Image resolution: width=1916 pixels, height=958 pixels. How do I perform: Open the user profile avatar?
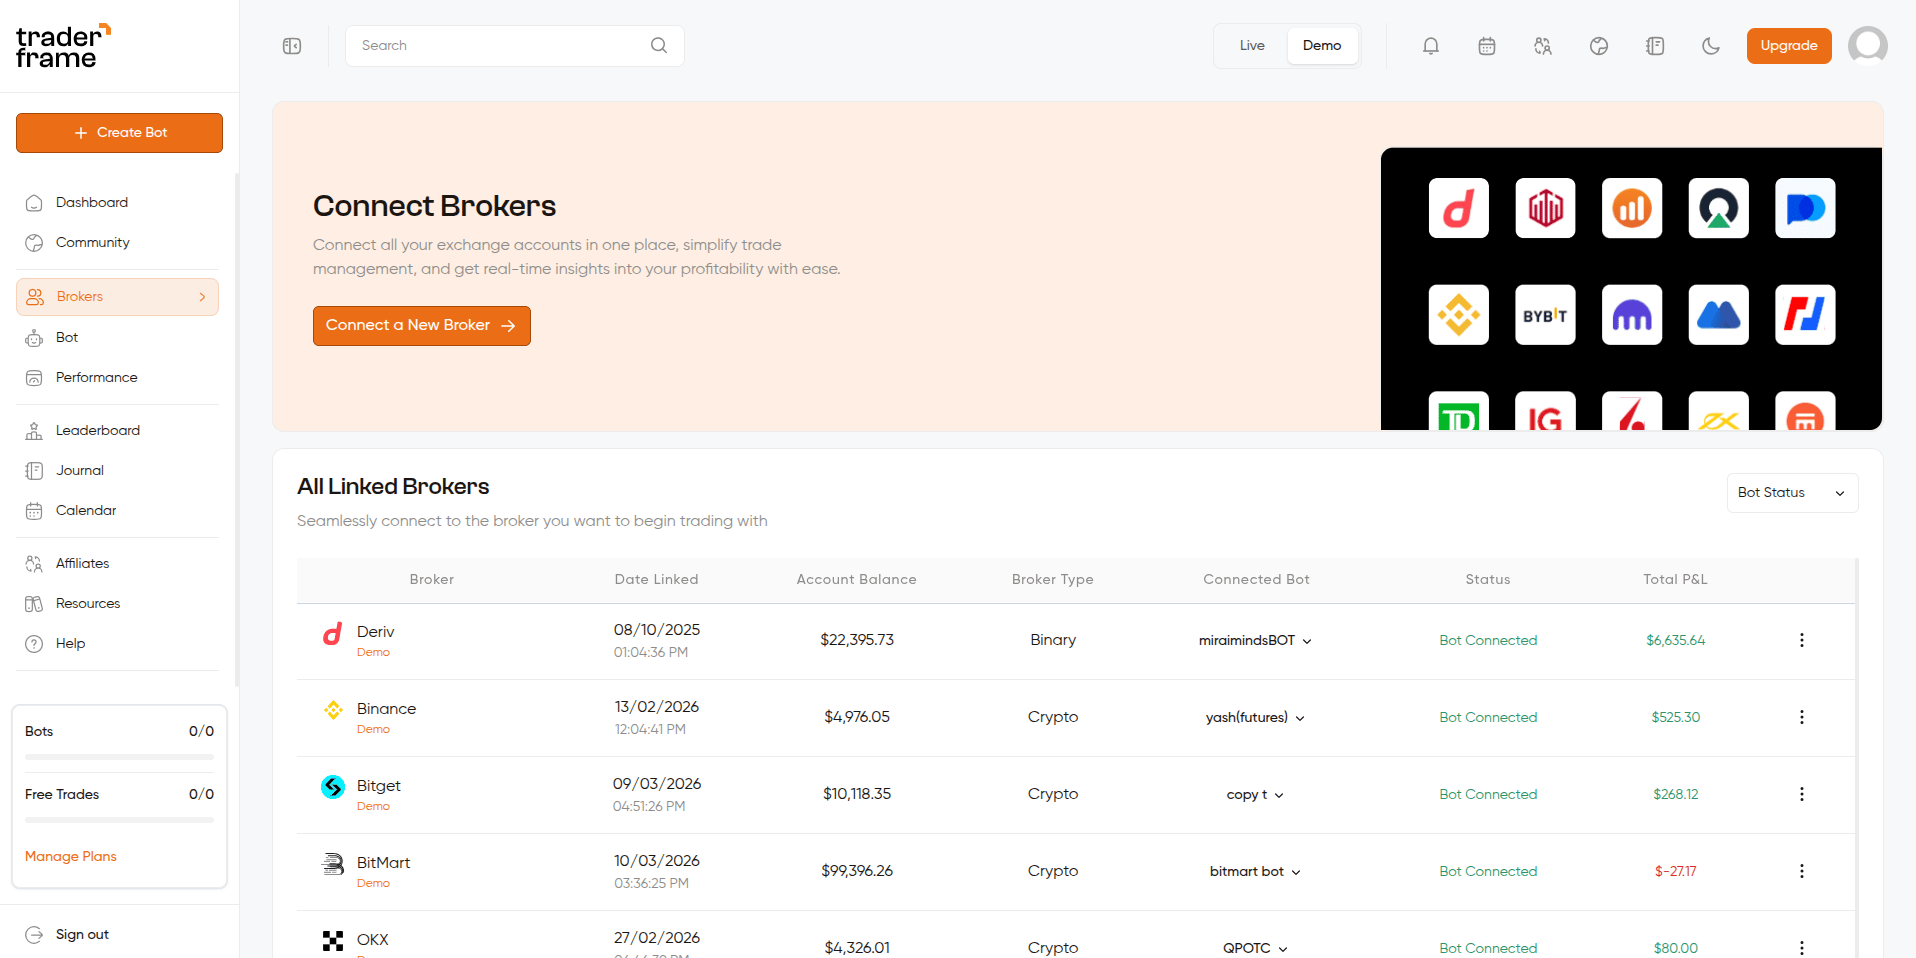click(x=1868, y=45)
